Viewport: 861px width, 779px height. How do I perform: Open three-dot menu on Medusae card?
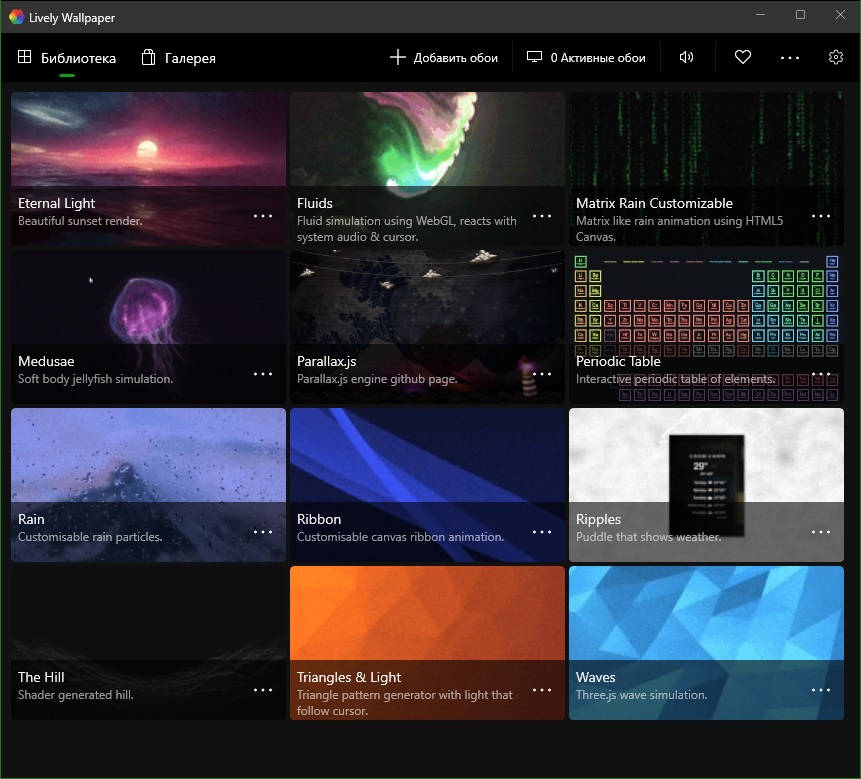tap(263, 374)
